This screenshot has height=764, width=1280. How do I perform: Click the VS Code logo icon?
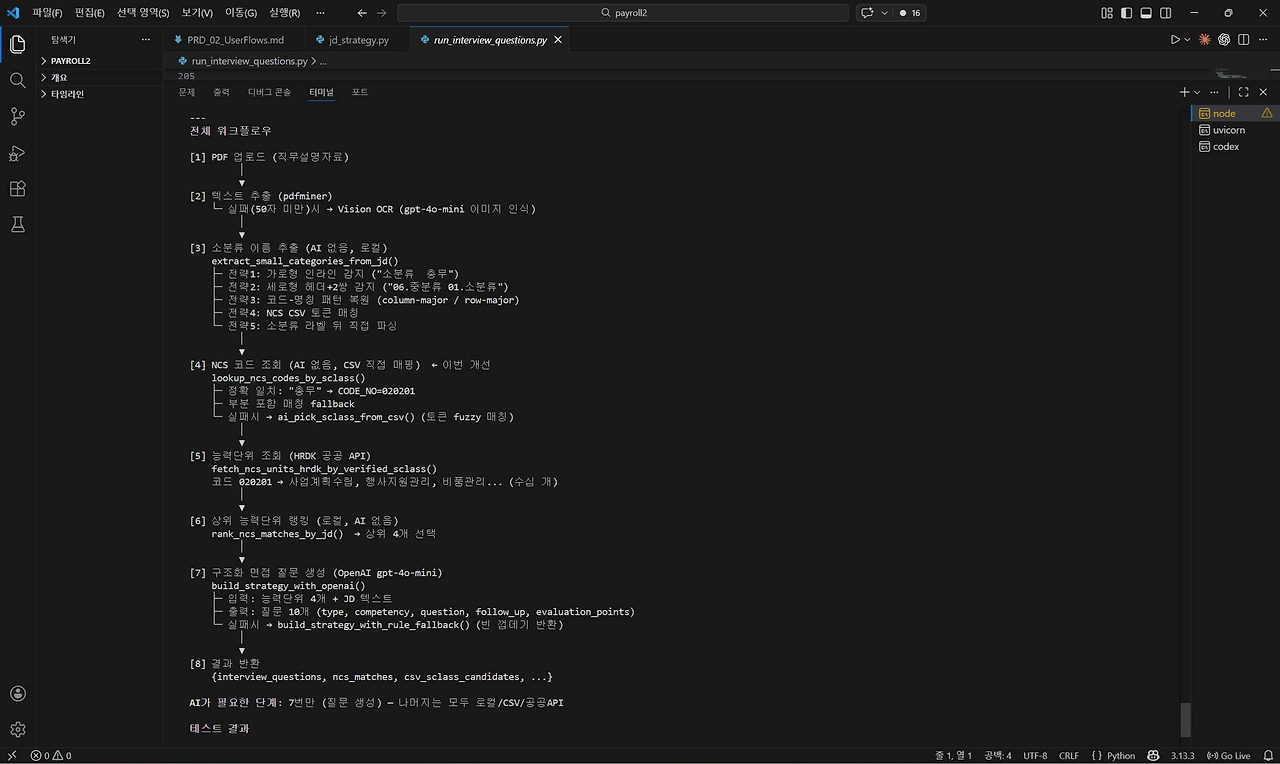pos(13,13)
